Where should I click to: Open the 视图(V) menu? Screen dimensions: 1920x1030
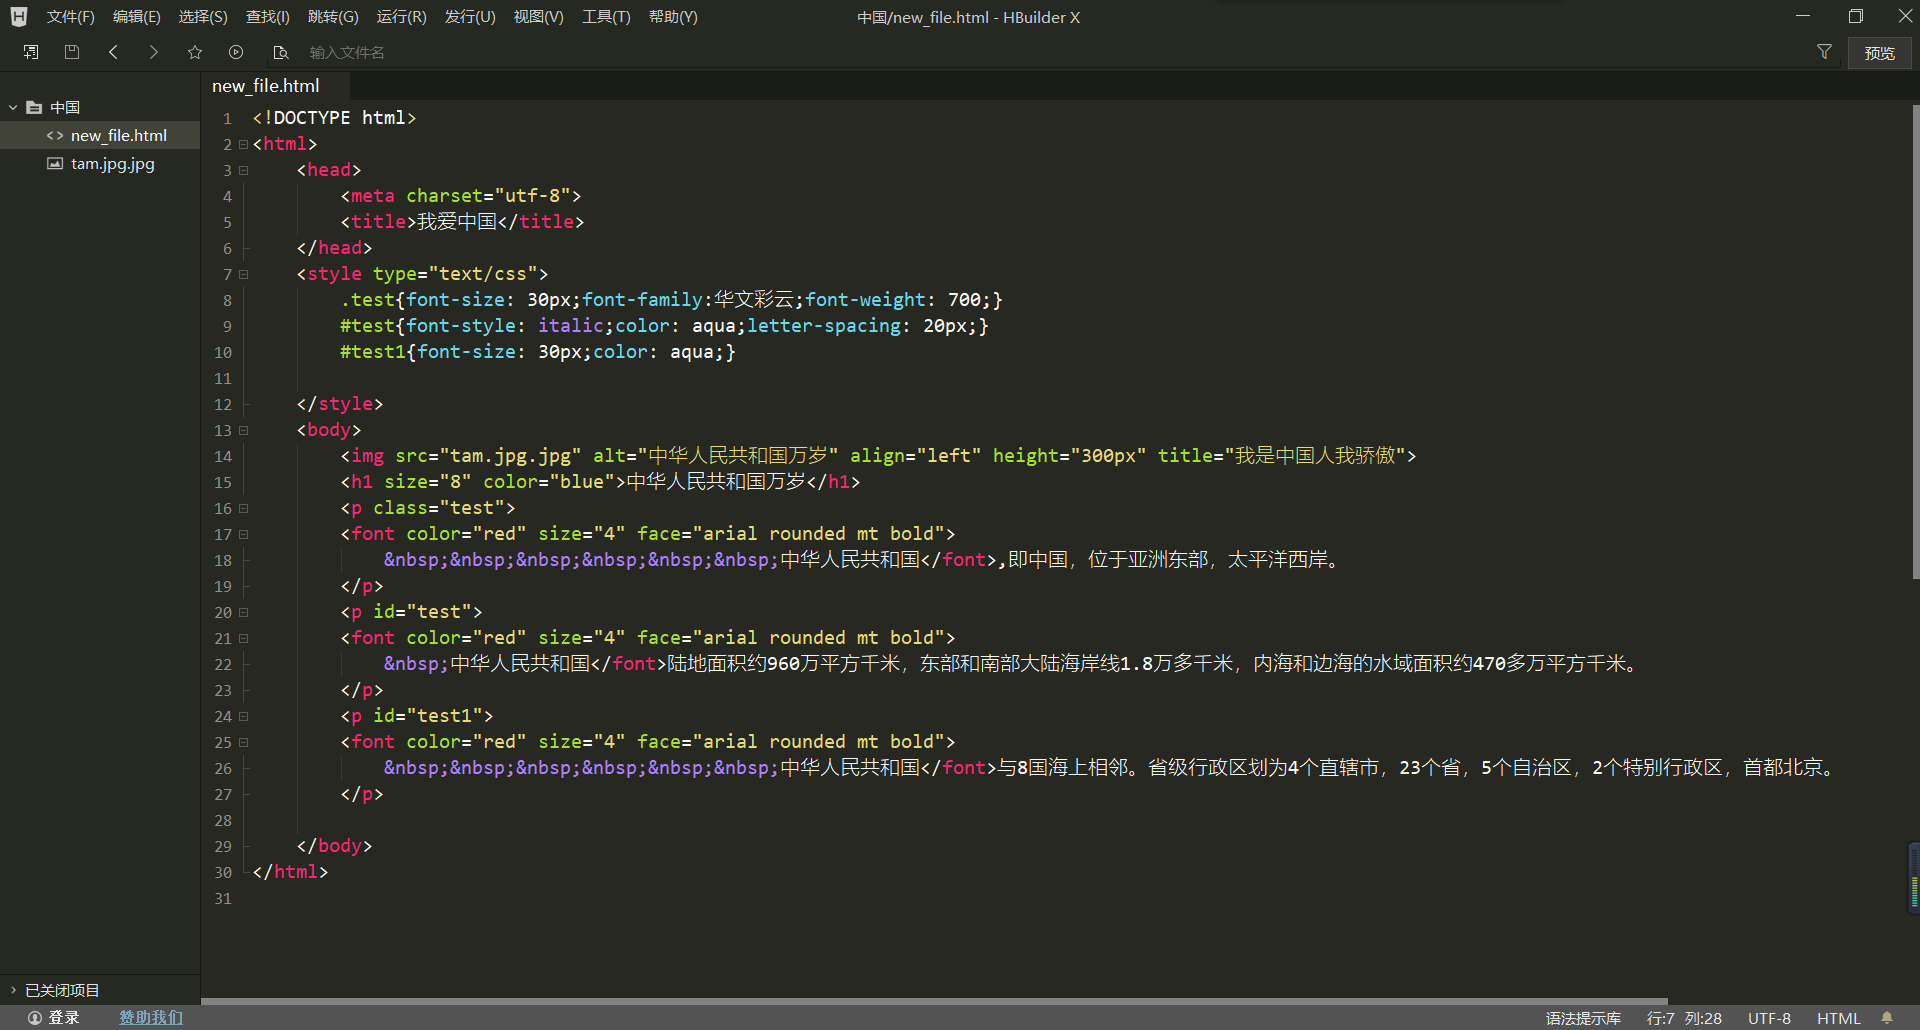click(538, 17)
